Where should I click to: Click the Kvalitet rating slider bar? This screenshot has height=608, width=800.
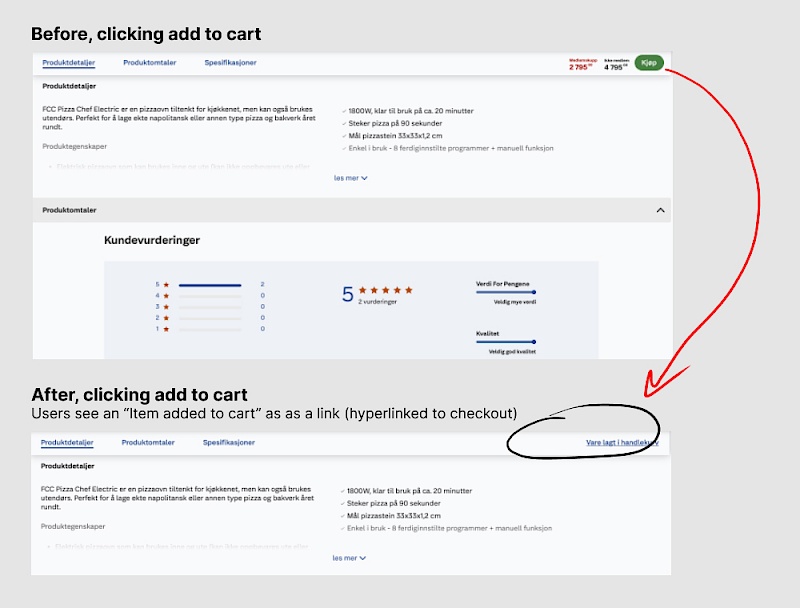point(506,342)
